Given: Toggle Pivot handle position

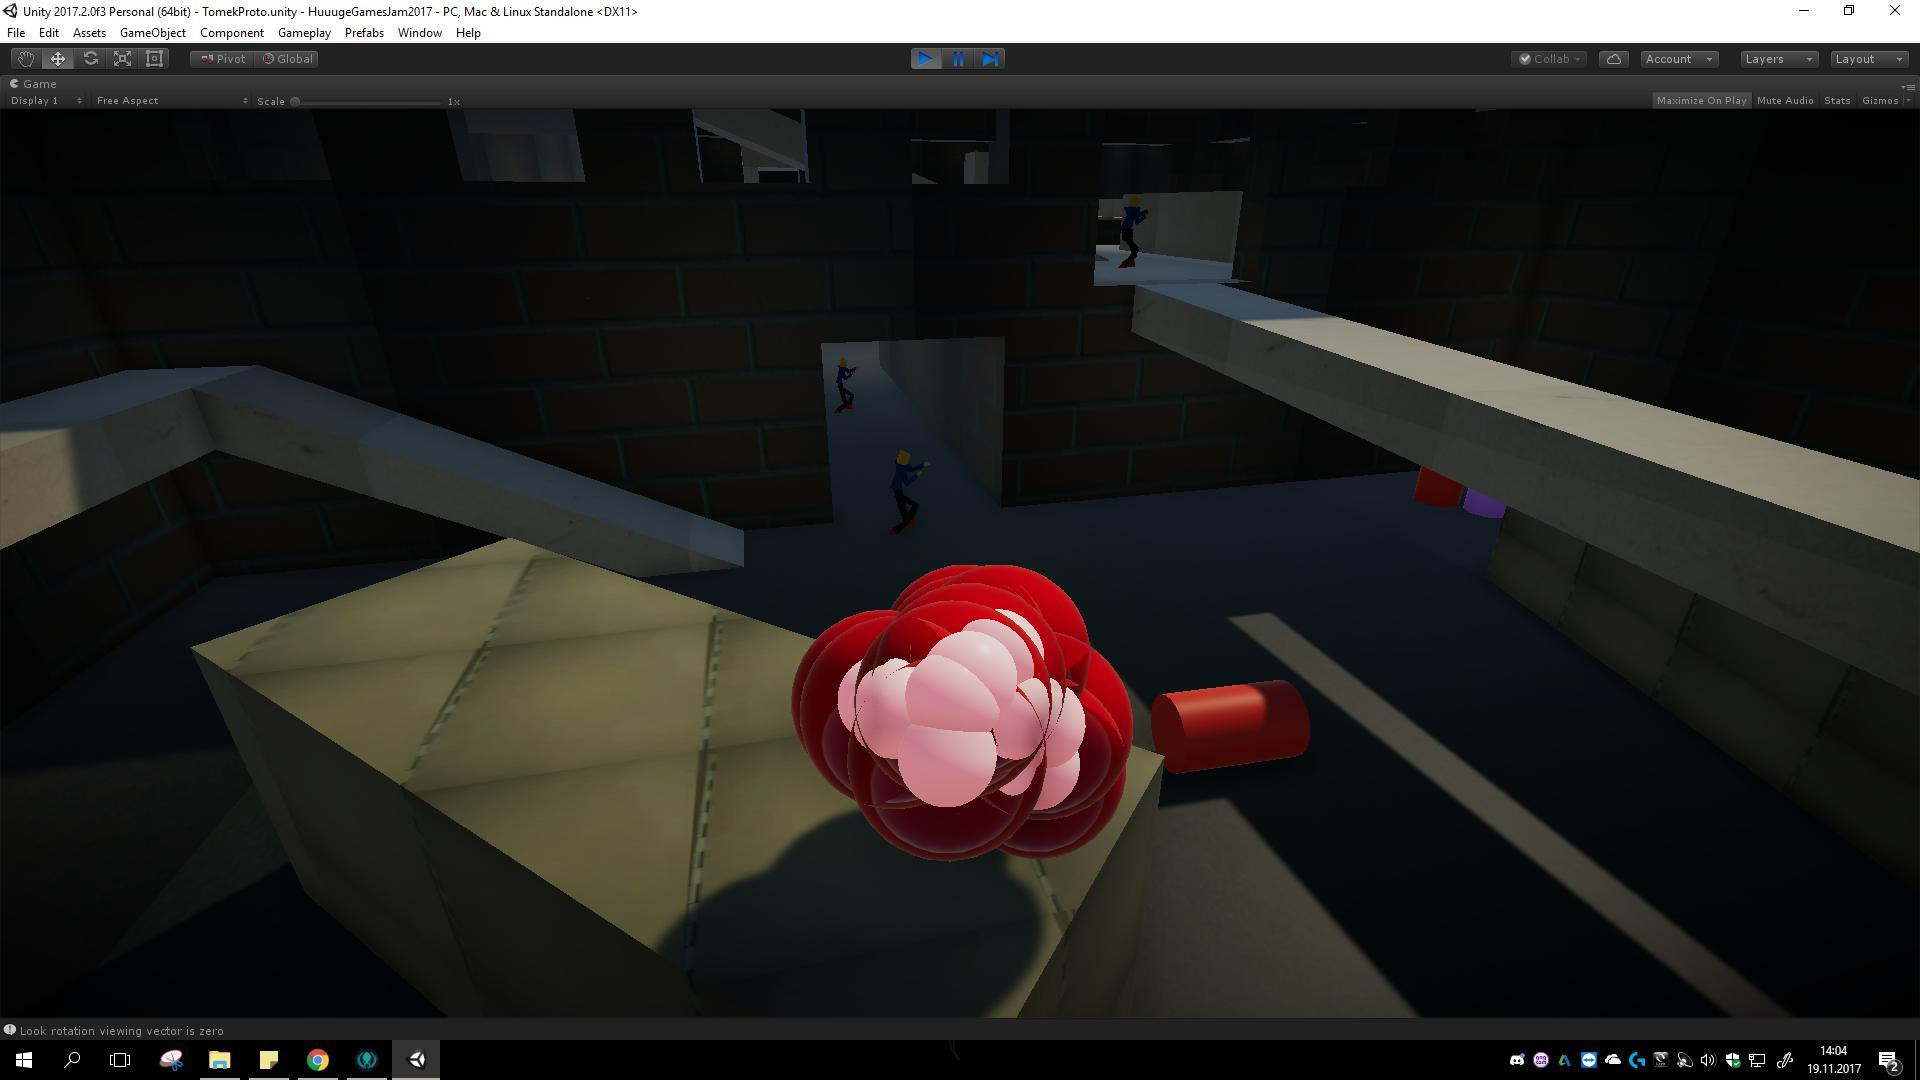Looking at the screenshot, I should click(223, 59).
